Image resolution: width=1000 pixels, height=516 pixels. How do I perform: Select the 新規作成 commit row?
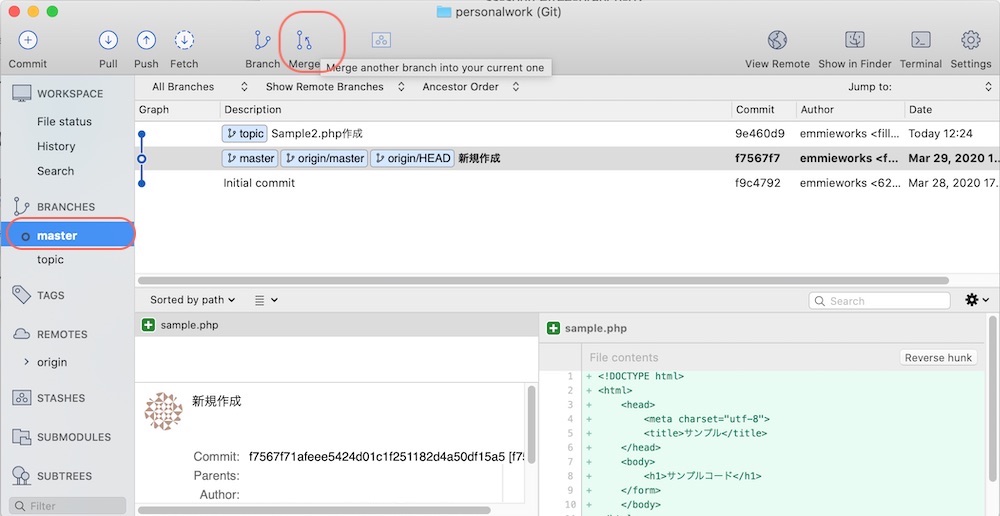tap(568, 158)
